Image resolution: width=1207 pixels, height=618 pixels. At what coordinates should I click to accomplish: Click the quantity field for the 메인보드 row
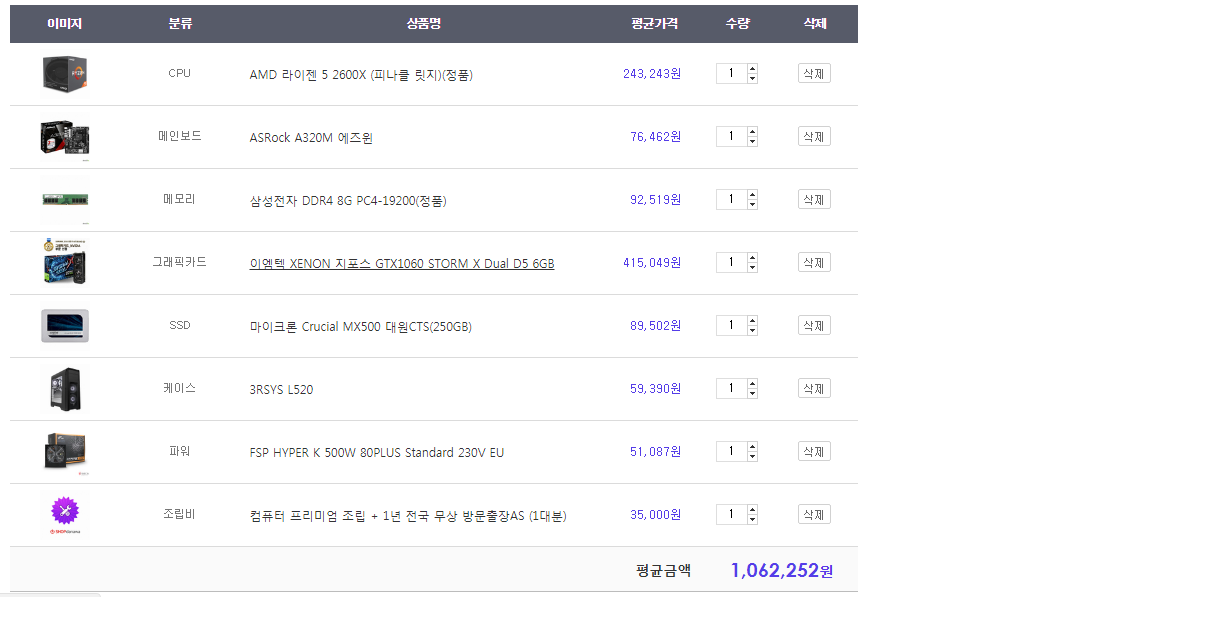731,136
